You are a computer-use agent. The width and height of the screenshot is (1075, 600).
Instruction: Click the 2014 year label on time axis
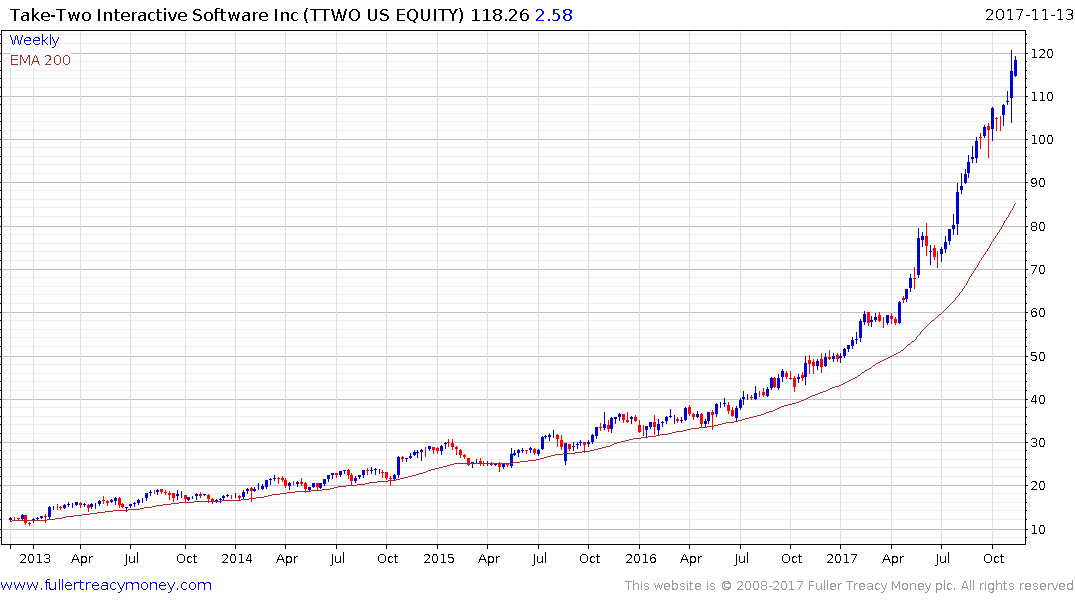point(237,558)
